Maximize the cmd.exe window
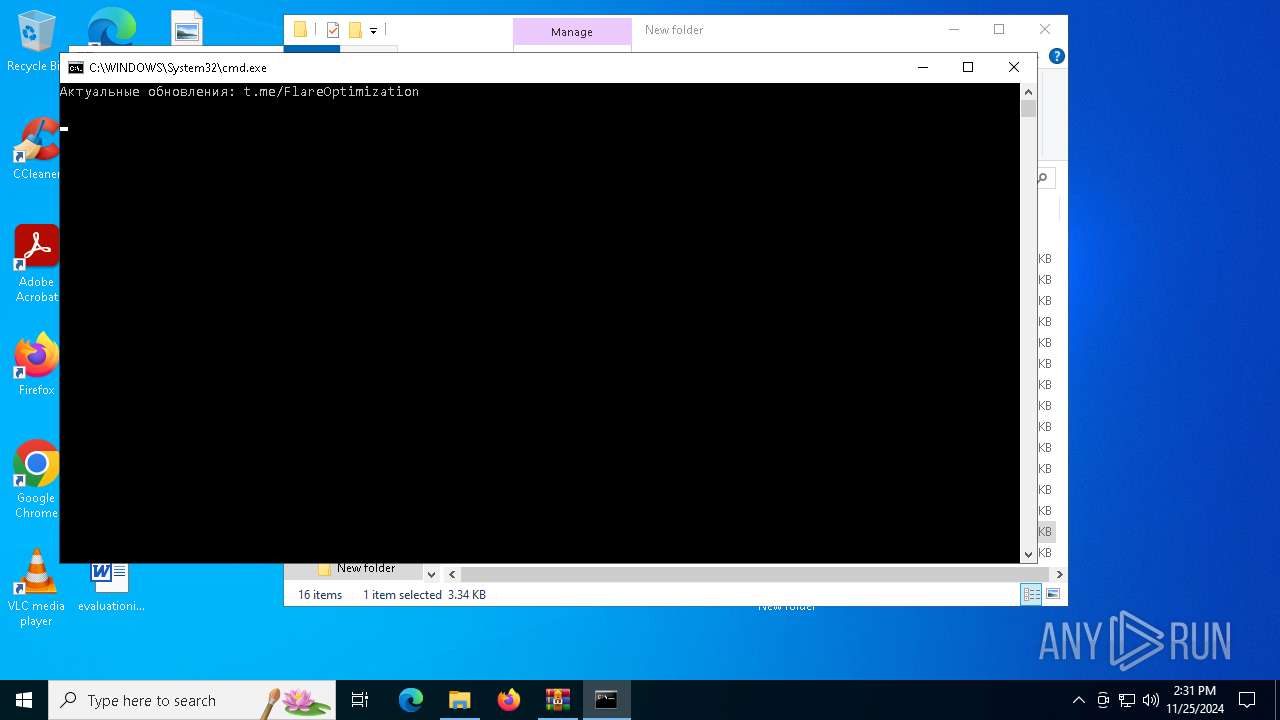This screenshot has height=720, width=1280. (968, 67)
